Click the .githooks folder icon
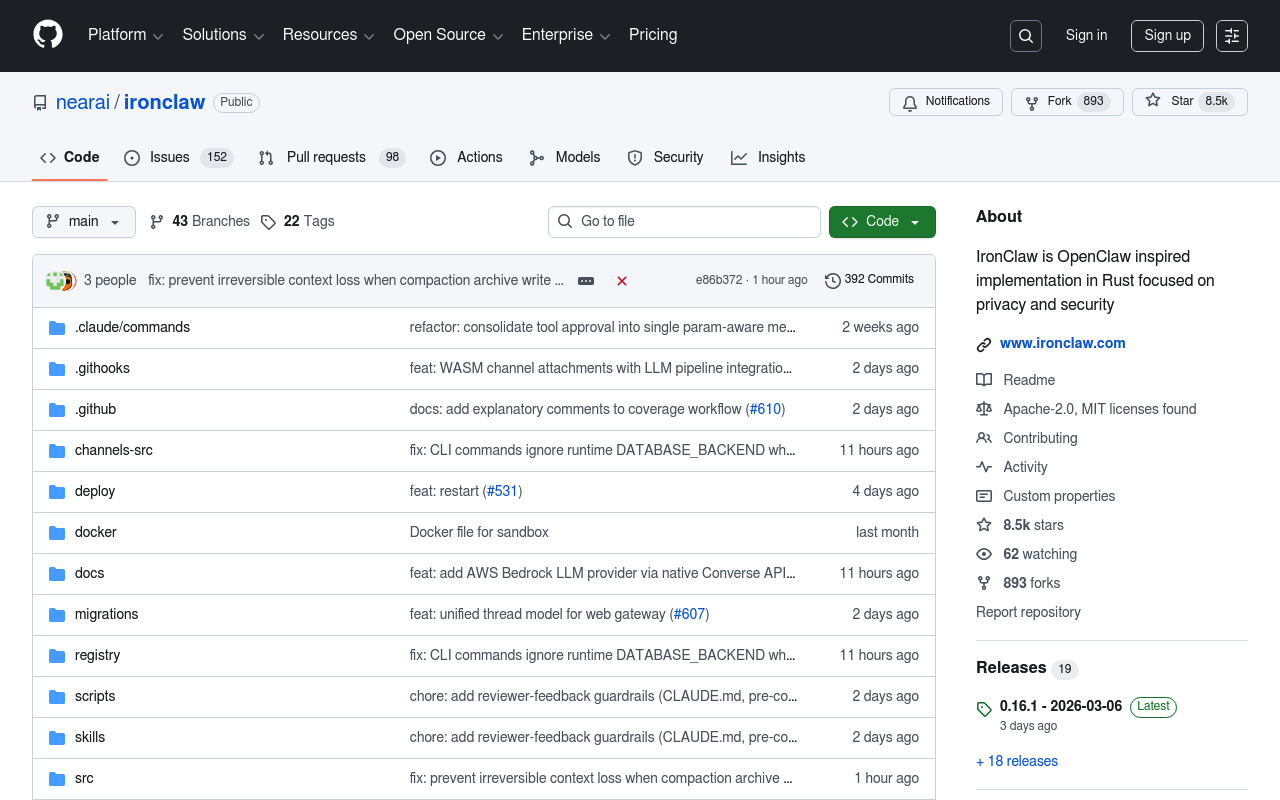This screenshot has width=1280, height=800. pos(57,369)
